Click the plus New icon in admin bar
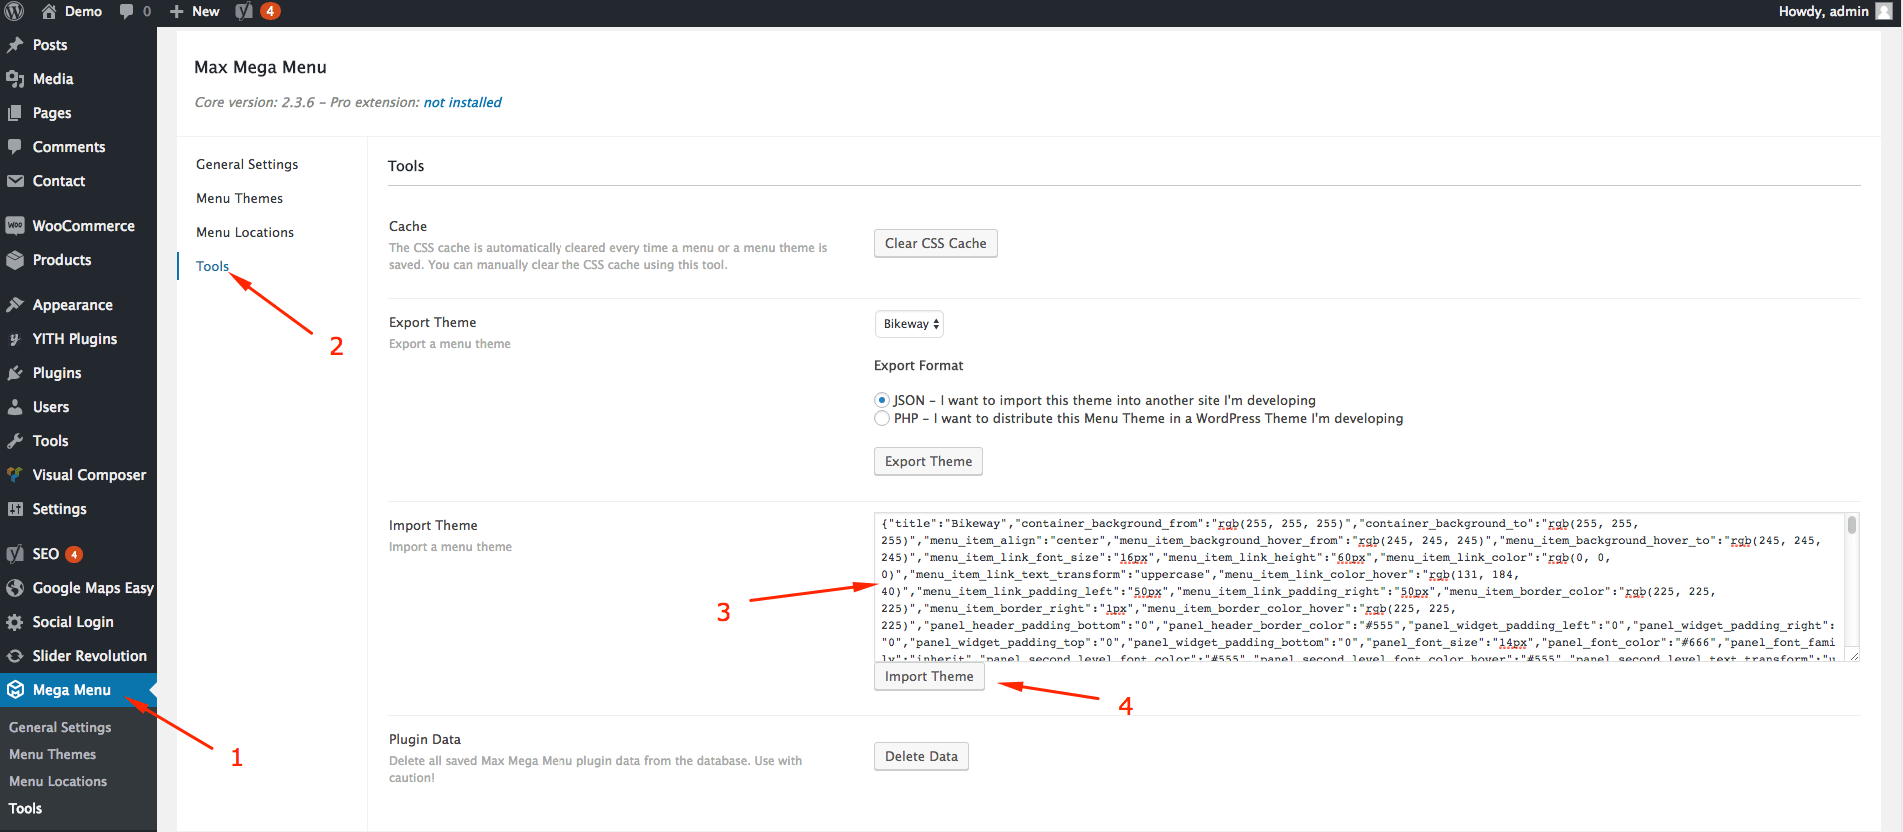The width and height of the screenshot is (1903, 832). [177, 11]
